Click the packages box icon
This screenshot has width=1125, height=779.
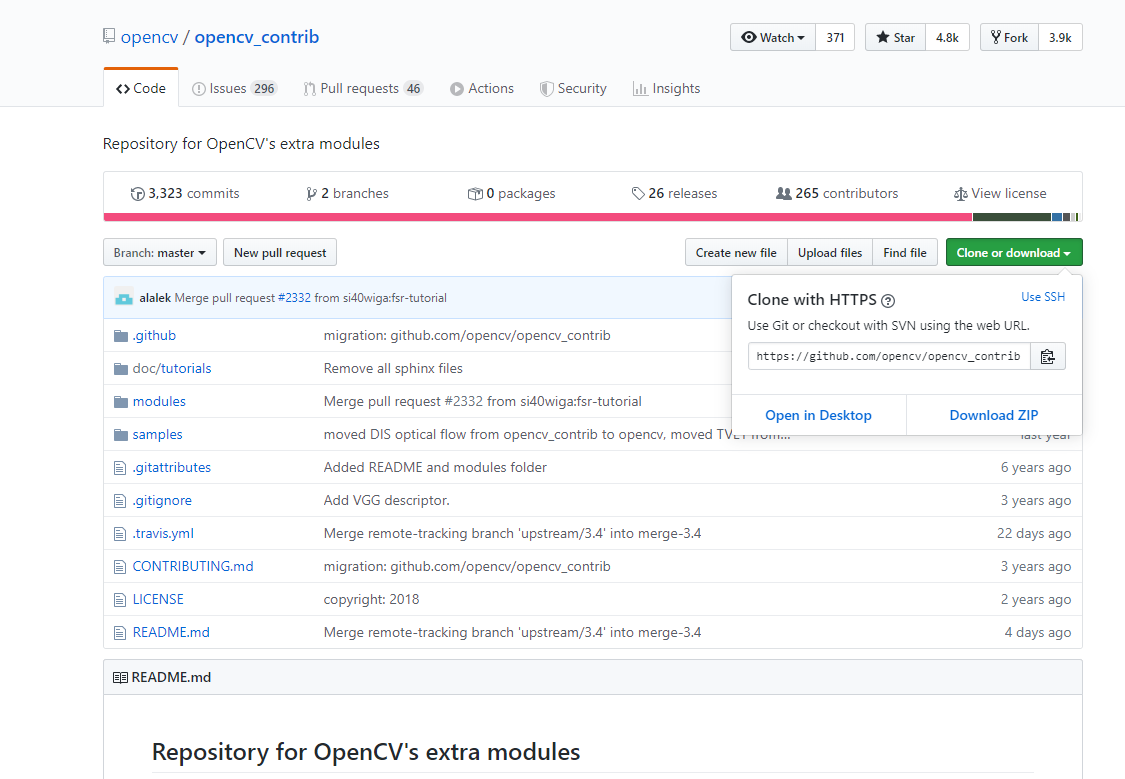pyautogui.click(x=475, y=194)
